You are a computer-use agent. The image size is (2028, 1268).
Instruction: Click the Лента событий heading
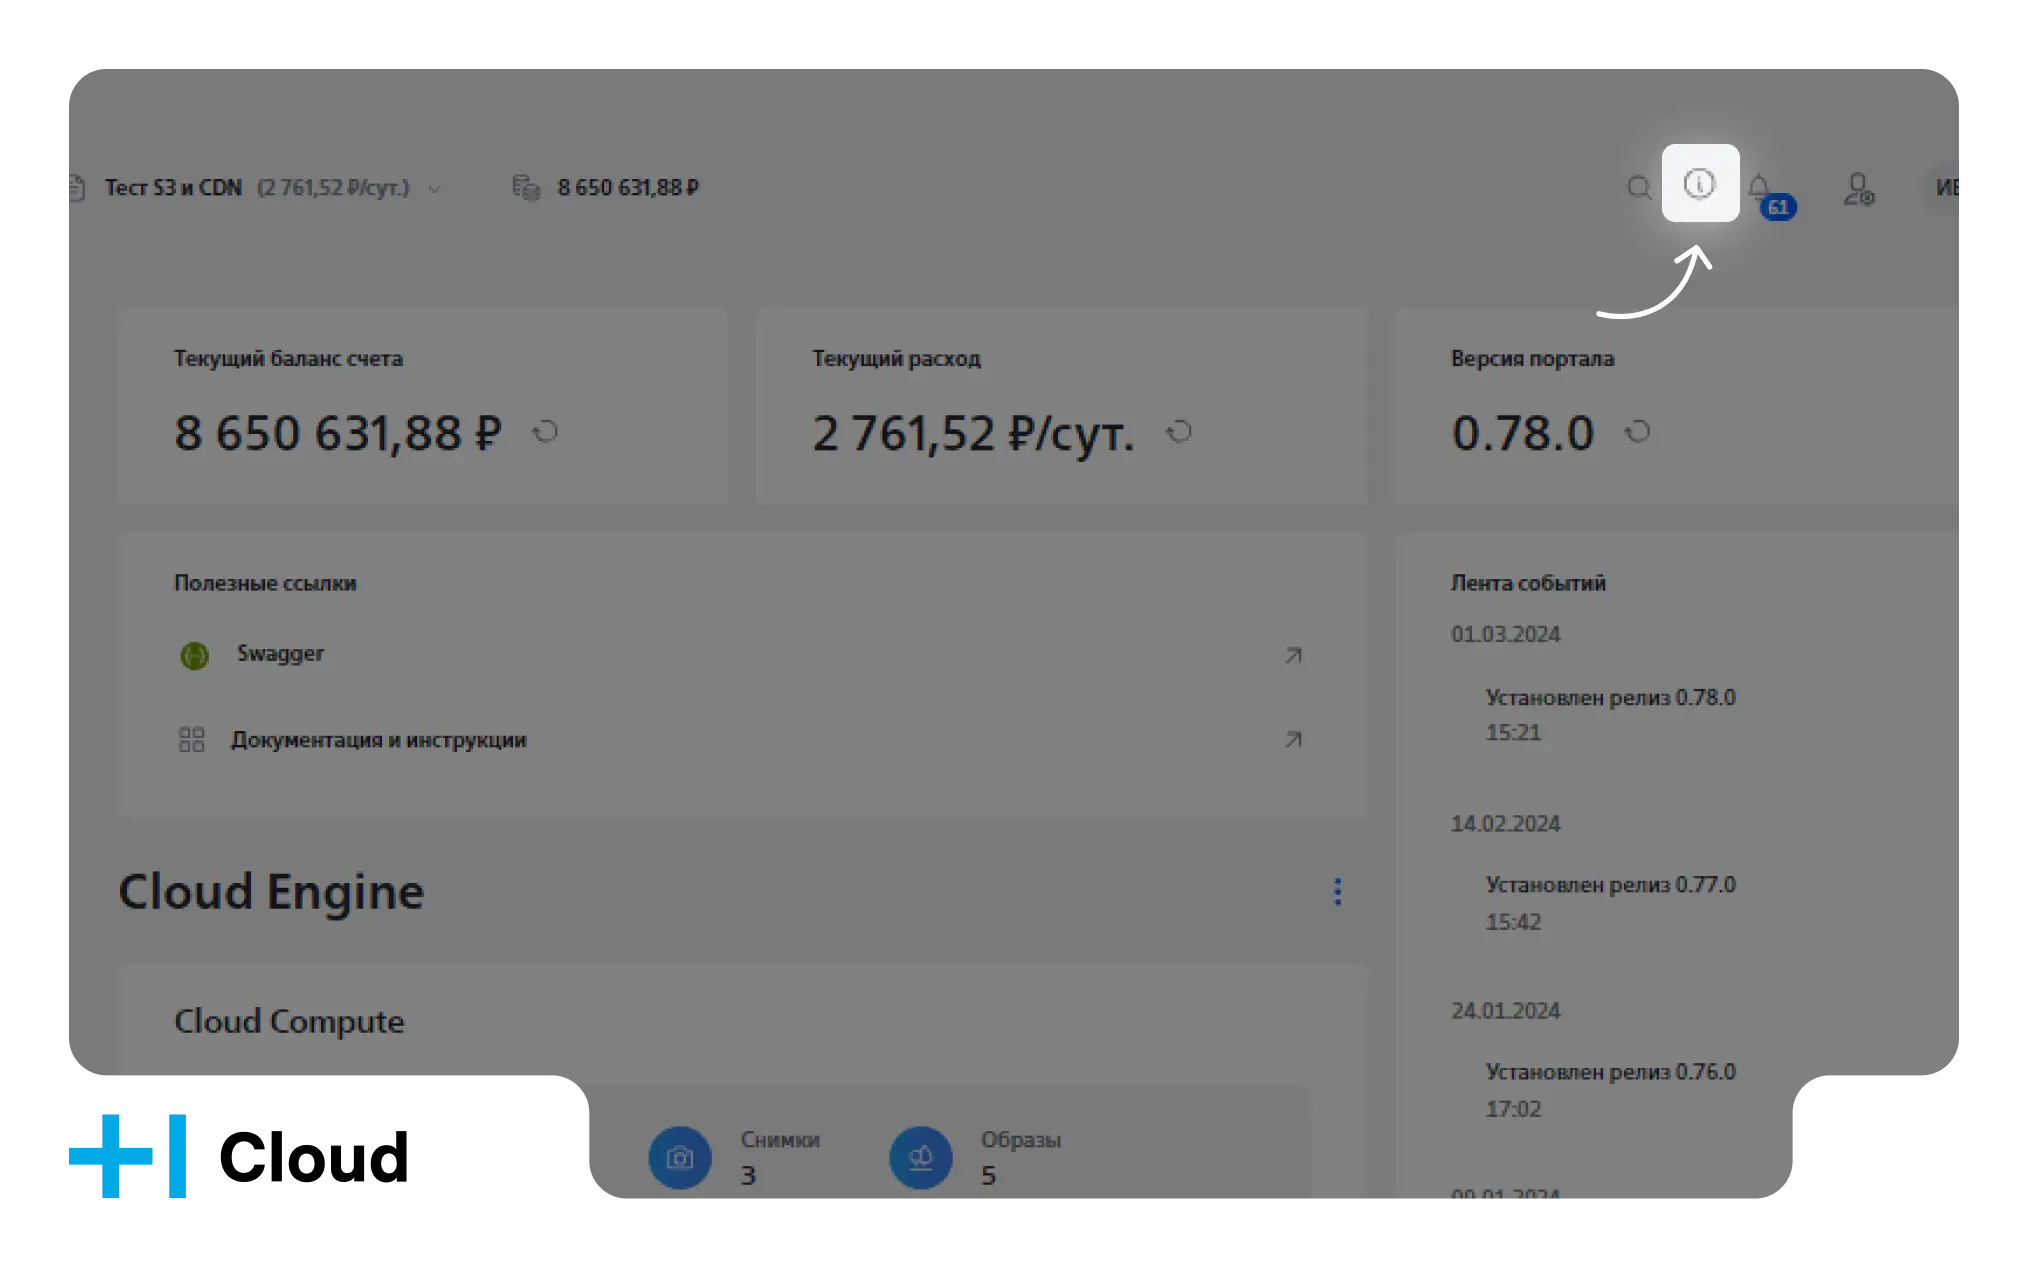click(1528, 583)
